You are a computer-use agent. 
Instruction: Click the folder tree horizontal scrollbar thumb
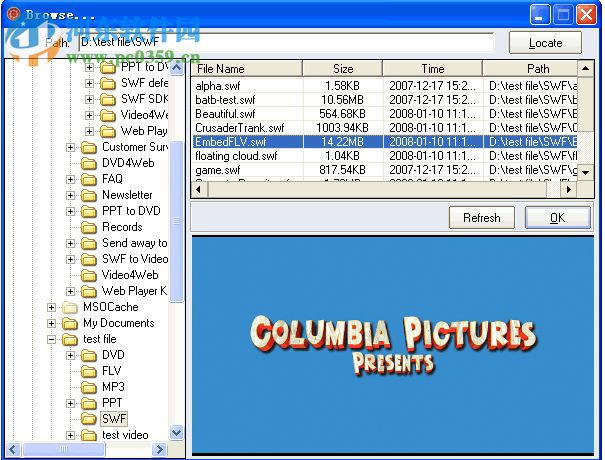tap(63, 449)
